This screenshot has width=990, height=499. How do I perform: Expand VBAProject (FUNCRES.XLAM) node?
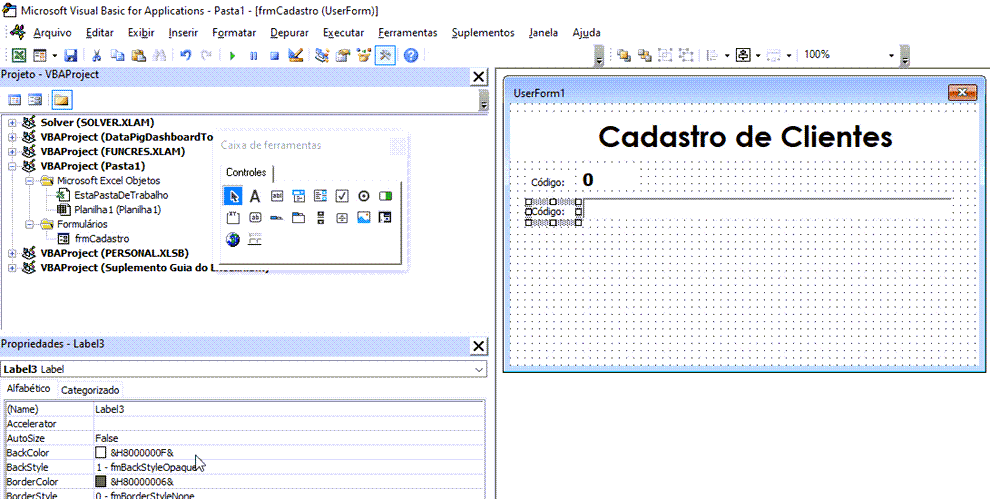(12, 152)
